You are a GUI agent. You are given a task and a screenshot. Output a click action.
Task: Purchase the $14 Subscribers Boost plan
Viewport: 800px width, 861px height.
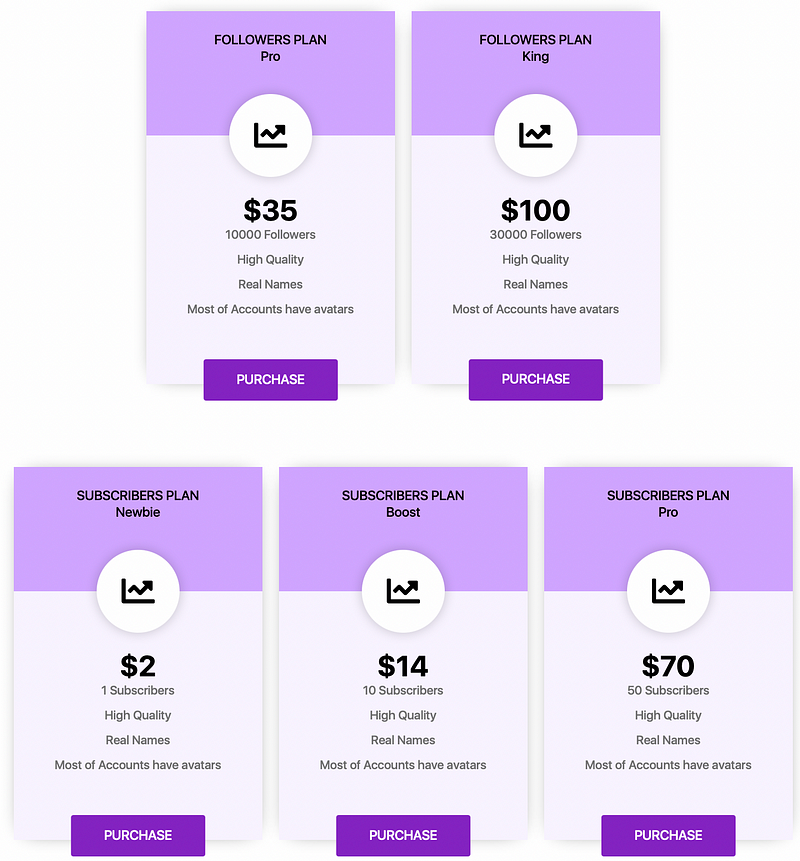pyautogui.click(x=403, y=835)
